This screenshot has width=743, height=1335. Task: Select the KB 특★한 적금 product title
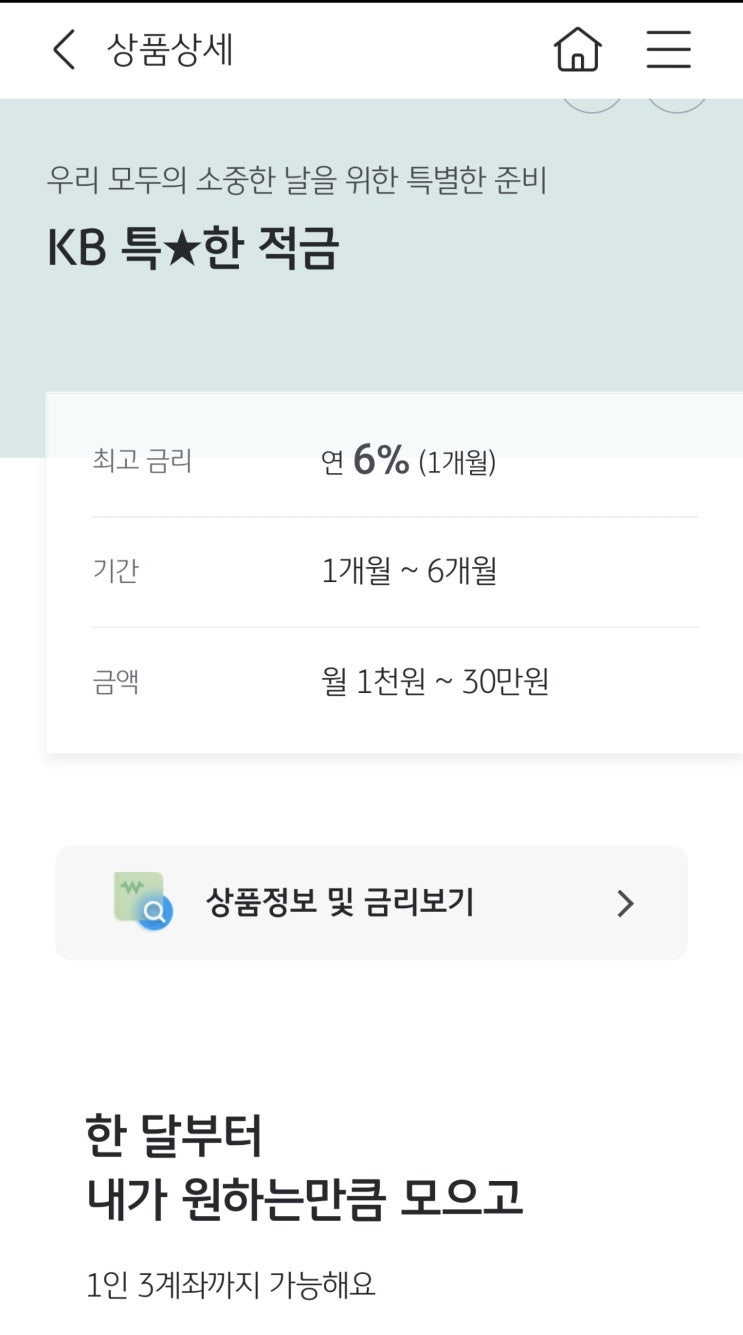(193, 249)
